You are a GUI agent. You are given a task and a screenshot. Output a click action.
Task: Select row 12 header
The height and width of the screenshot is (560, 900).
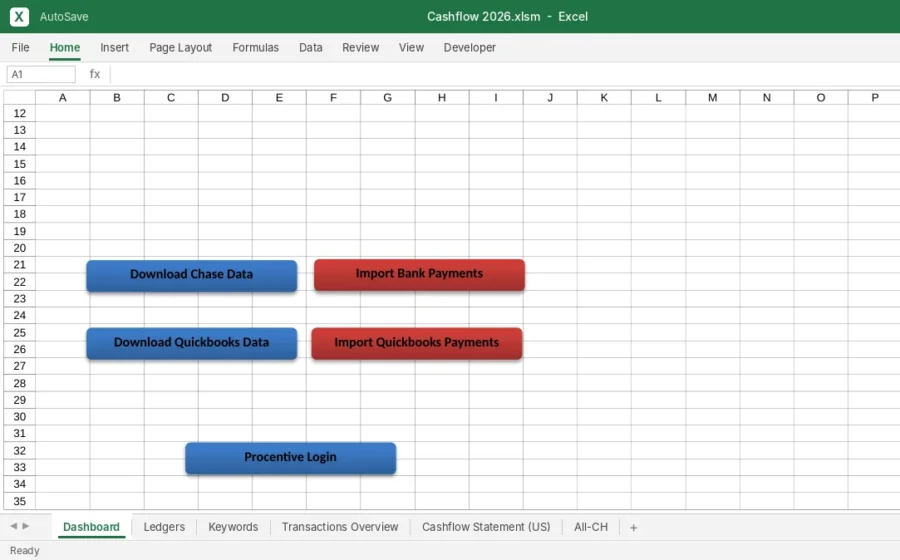click(x=20, y=113)
